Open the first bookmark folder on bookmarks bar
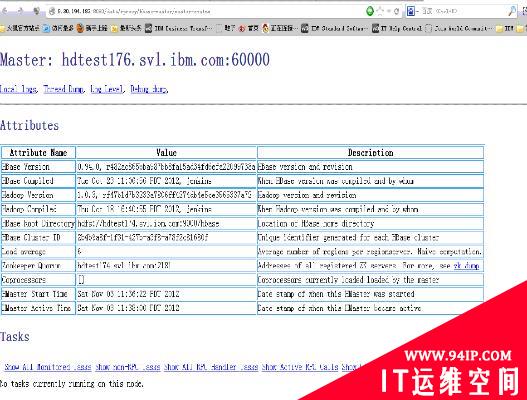 21,28
